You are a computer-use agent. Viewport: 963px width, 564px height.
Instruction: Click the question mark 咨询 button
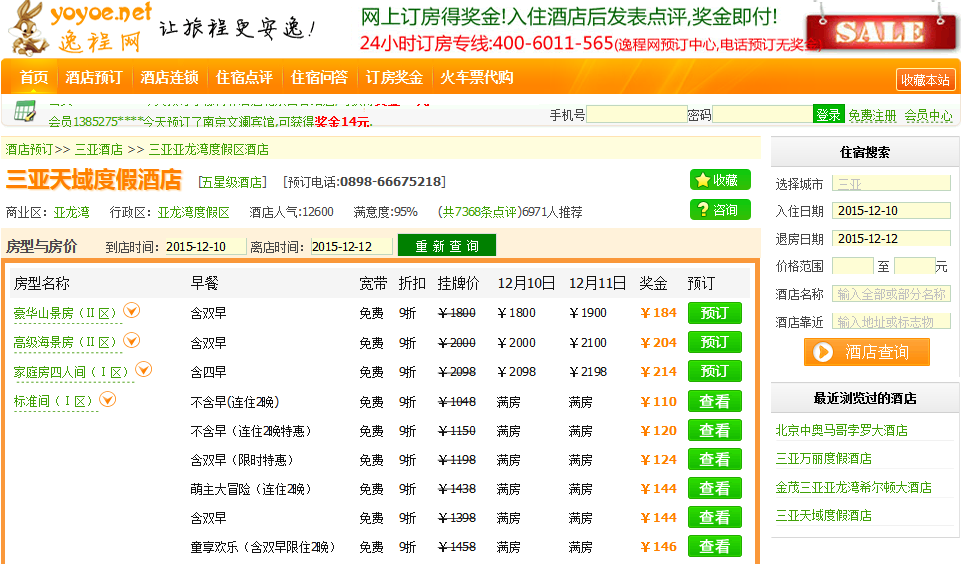coord(720,210)
